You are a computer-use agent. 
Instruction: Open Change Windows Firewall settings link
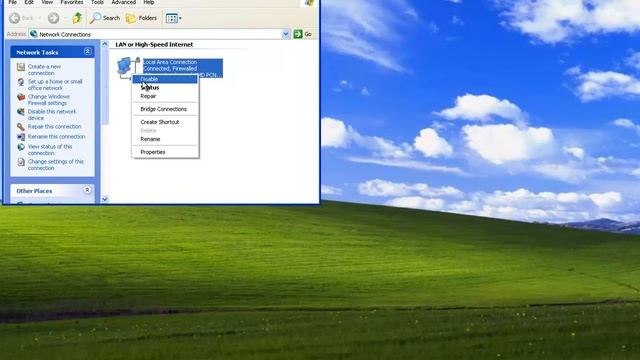click(x=48, y=100)
